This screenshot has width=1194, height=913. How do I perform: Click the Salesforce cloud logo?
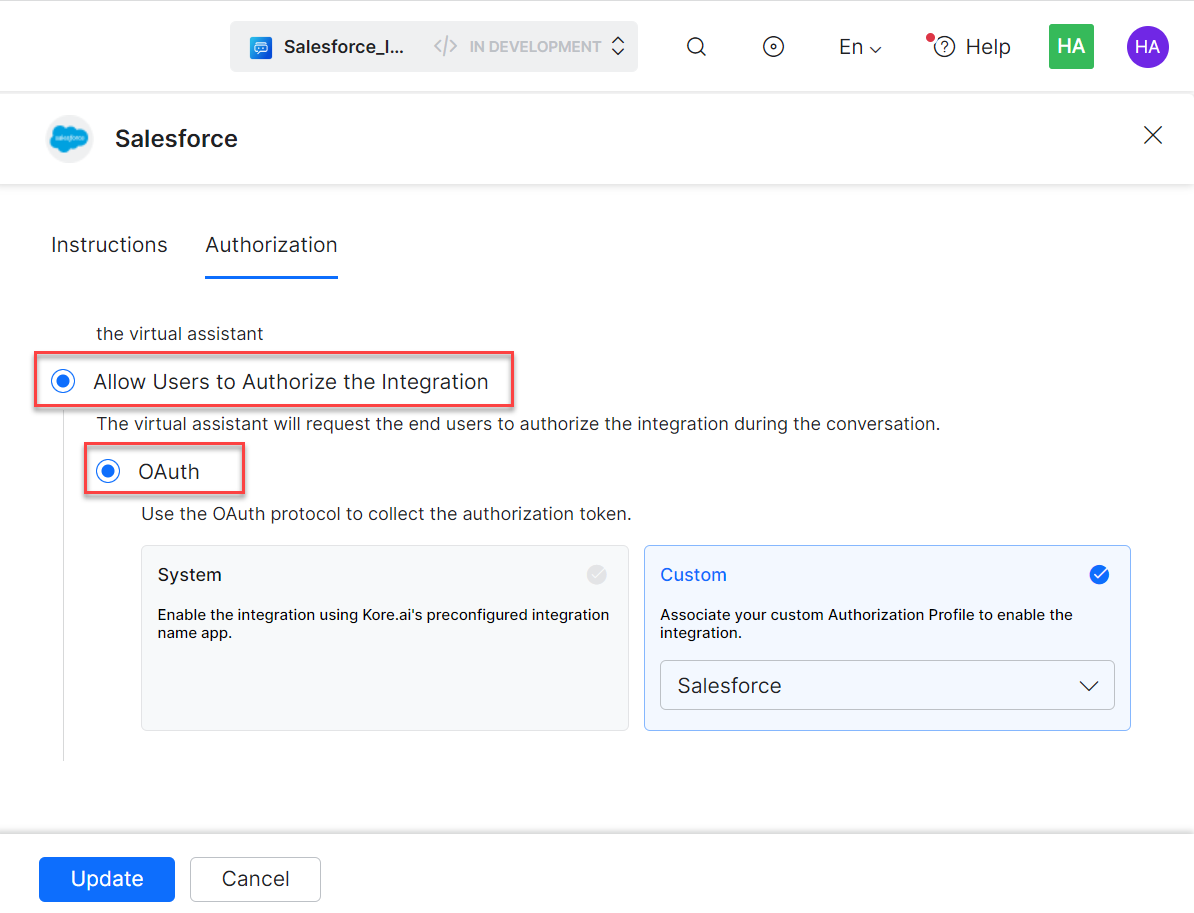pos(69,139)
